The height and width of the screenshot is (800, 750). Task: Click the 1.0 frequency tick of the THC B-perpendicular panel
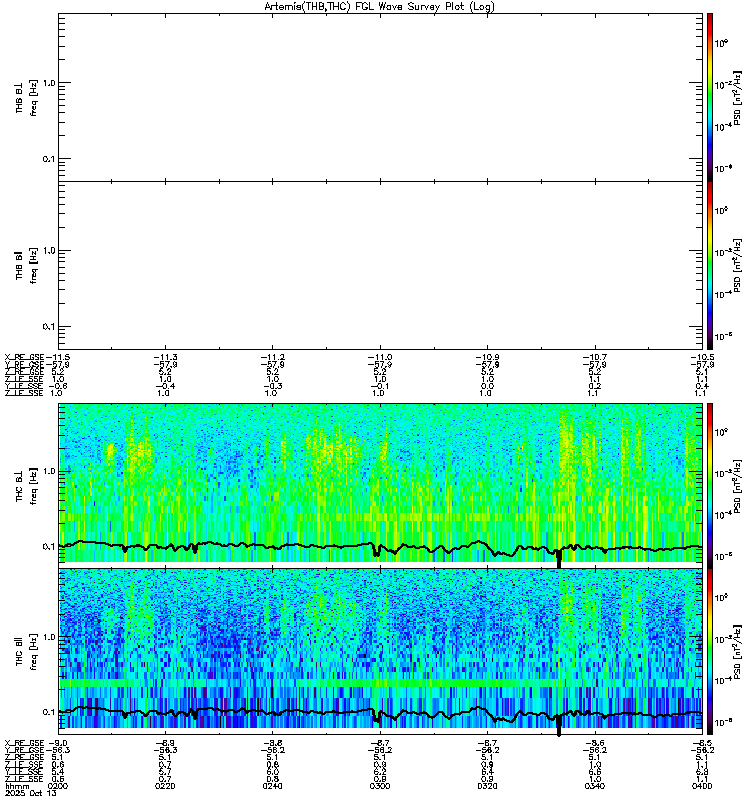[49, 471]
